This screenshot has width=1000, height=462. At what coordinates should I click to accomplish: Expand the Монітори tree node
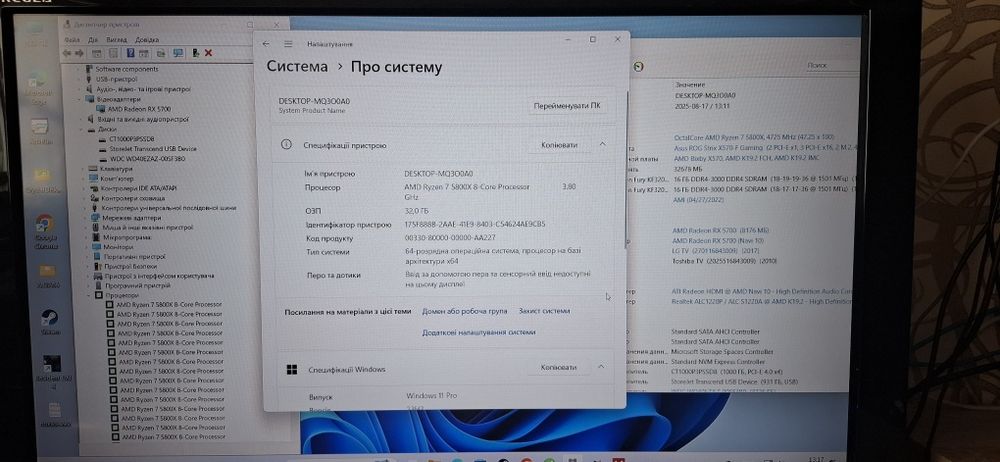(87, 247)
